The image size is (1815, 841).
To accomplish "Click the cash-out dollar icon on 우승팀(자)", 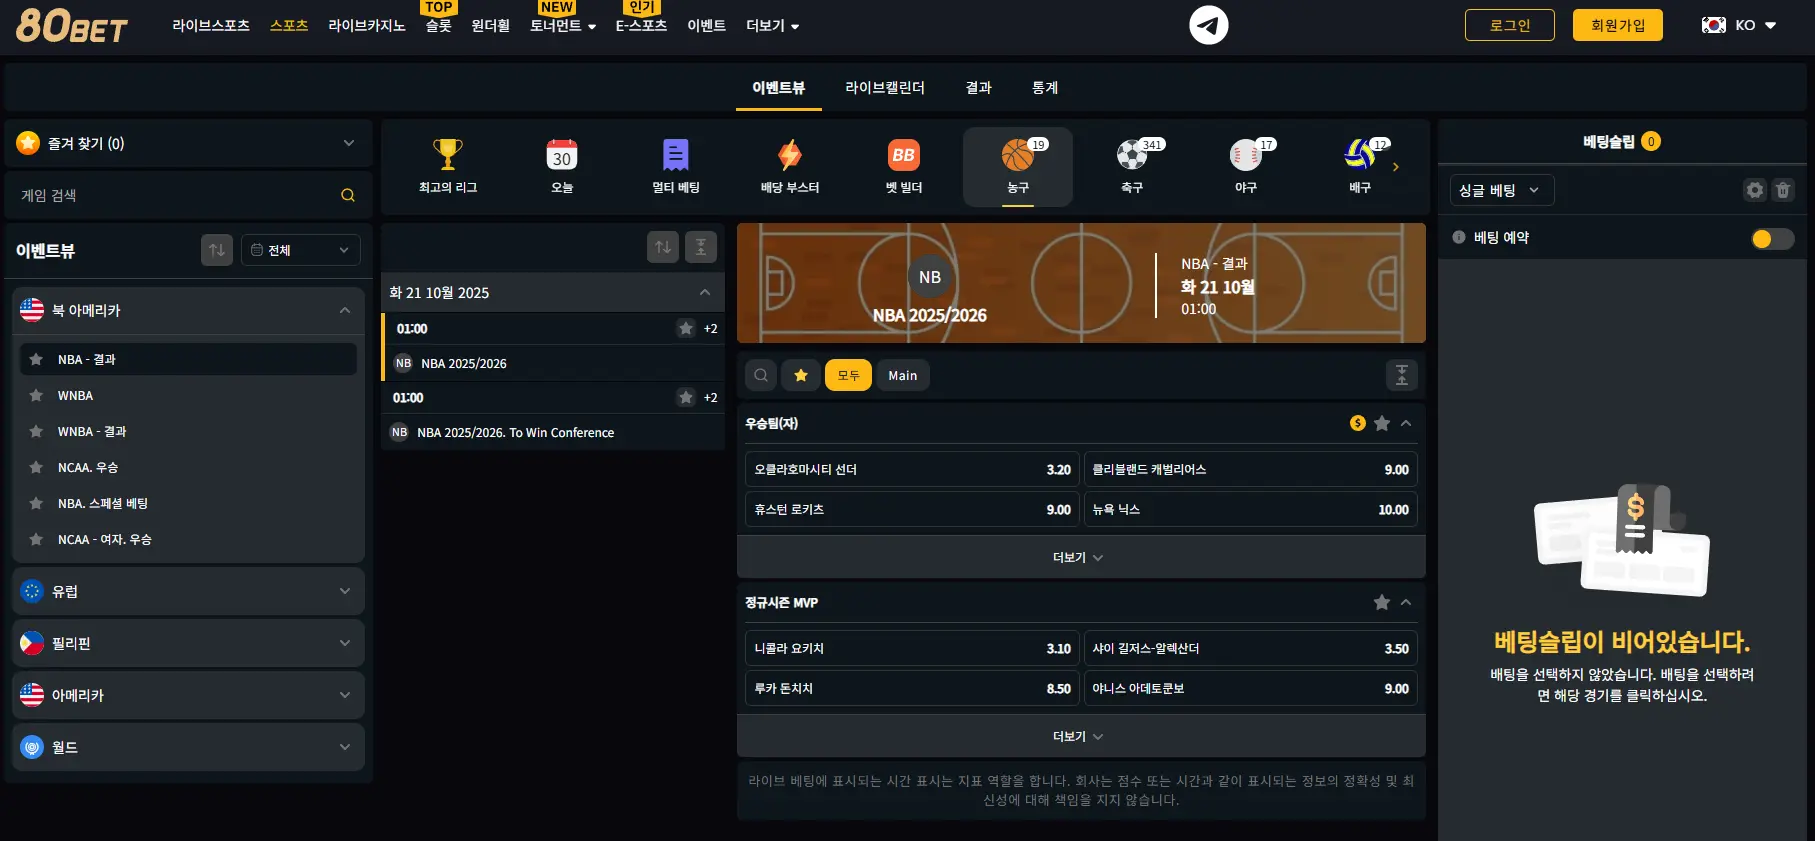I will [1357, 423].
